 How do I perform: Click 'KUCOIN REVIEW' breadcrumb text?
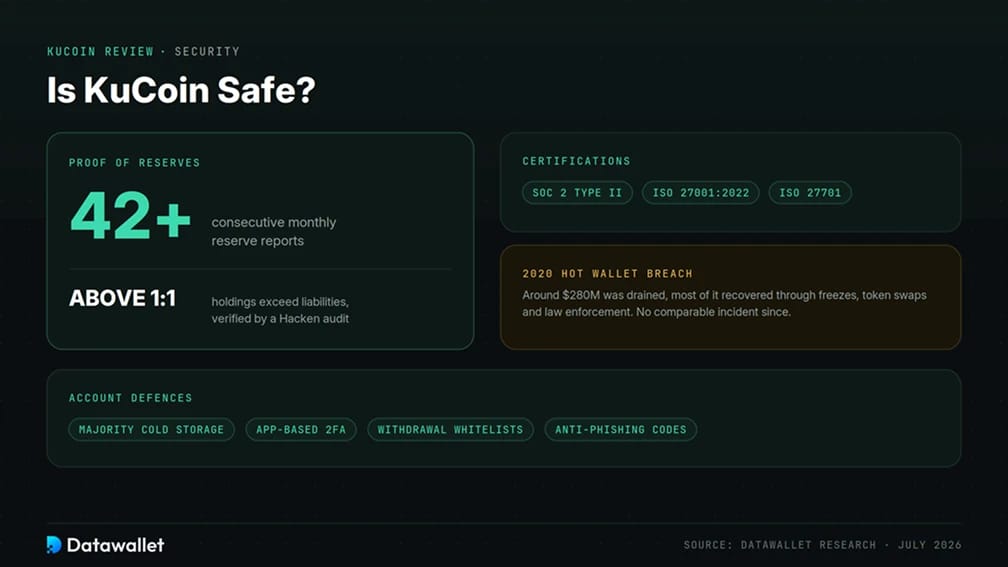(x=100, y=51)
